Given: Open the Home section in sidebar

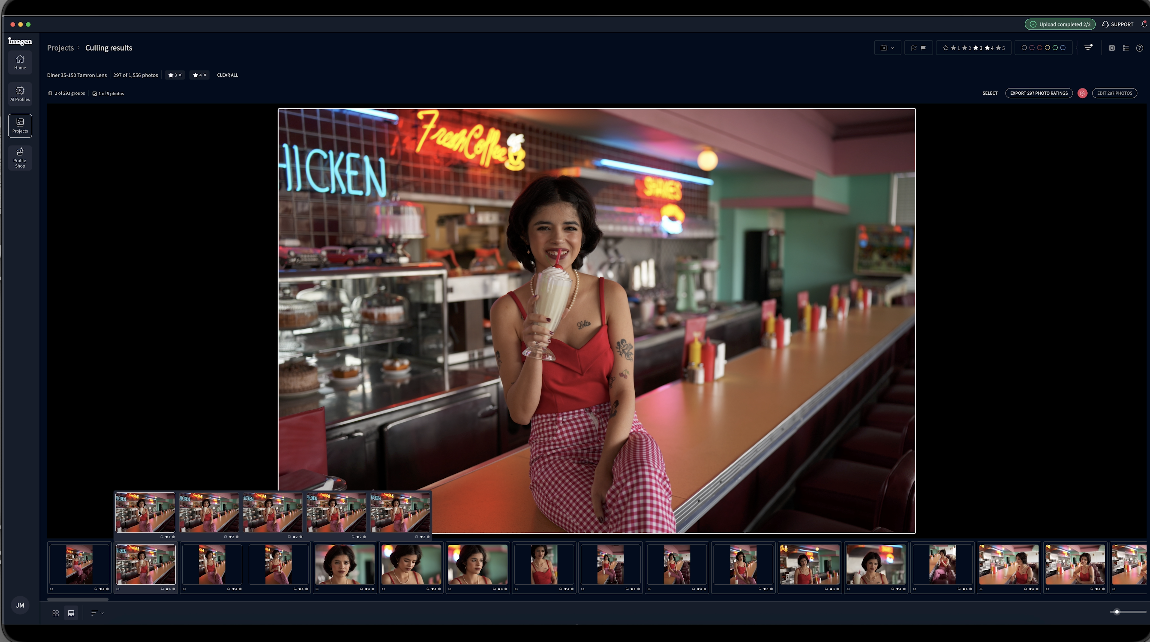Looking at the screenshot, I should [20, 62].
